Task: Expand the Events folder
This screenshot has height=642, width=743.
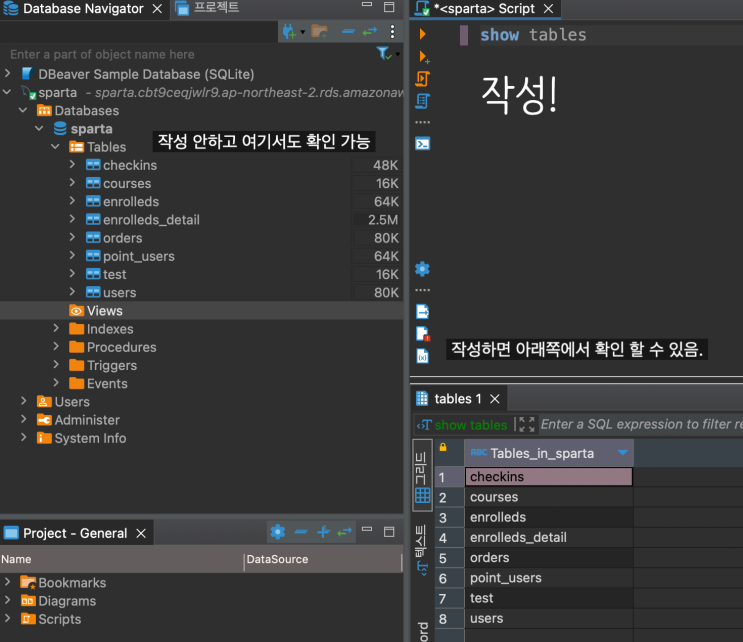Action: [x=56, y=383]
